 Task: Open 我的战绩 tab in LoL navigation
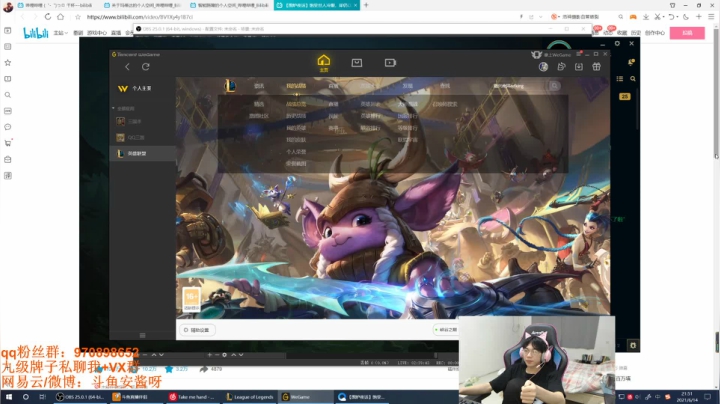tap(296, 86)
